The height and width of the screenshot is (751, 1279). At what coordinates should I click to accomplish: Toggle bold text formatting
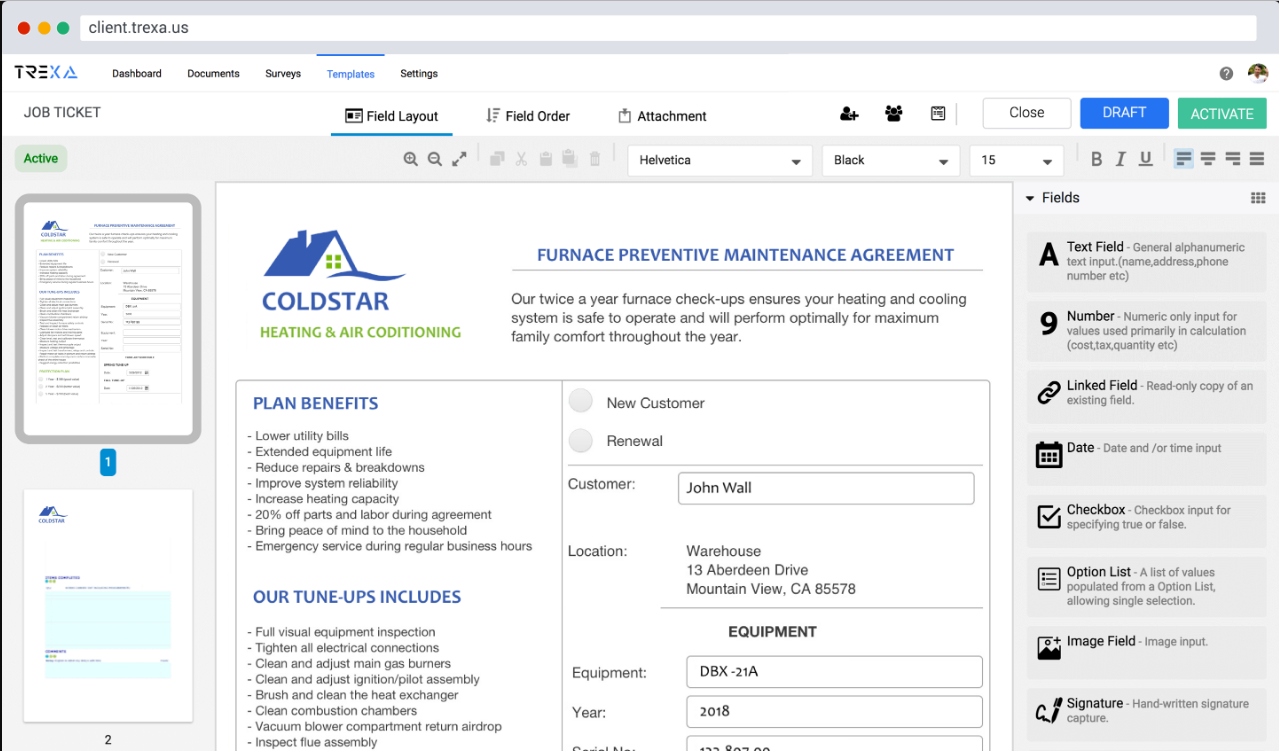pyautogui.click(x=1096, y=159)
